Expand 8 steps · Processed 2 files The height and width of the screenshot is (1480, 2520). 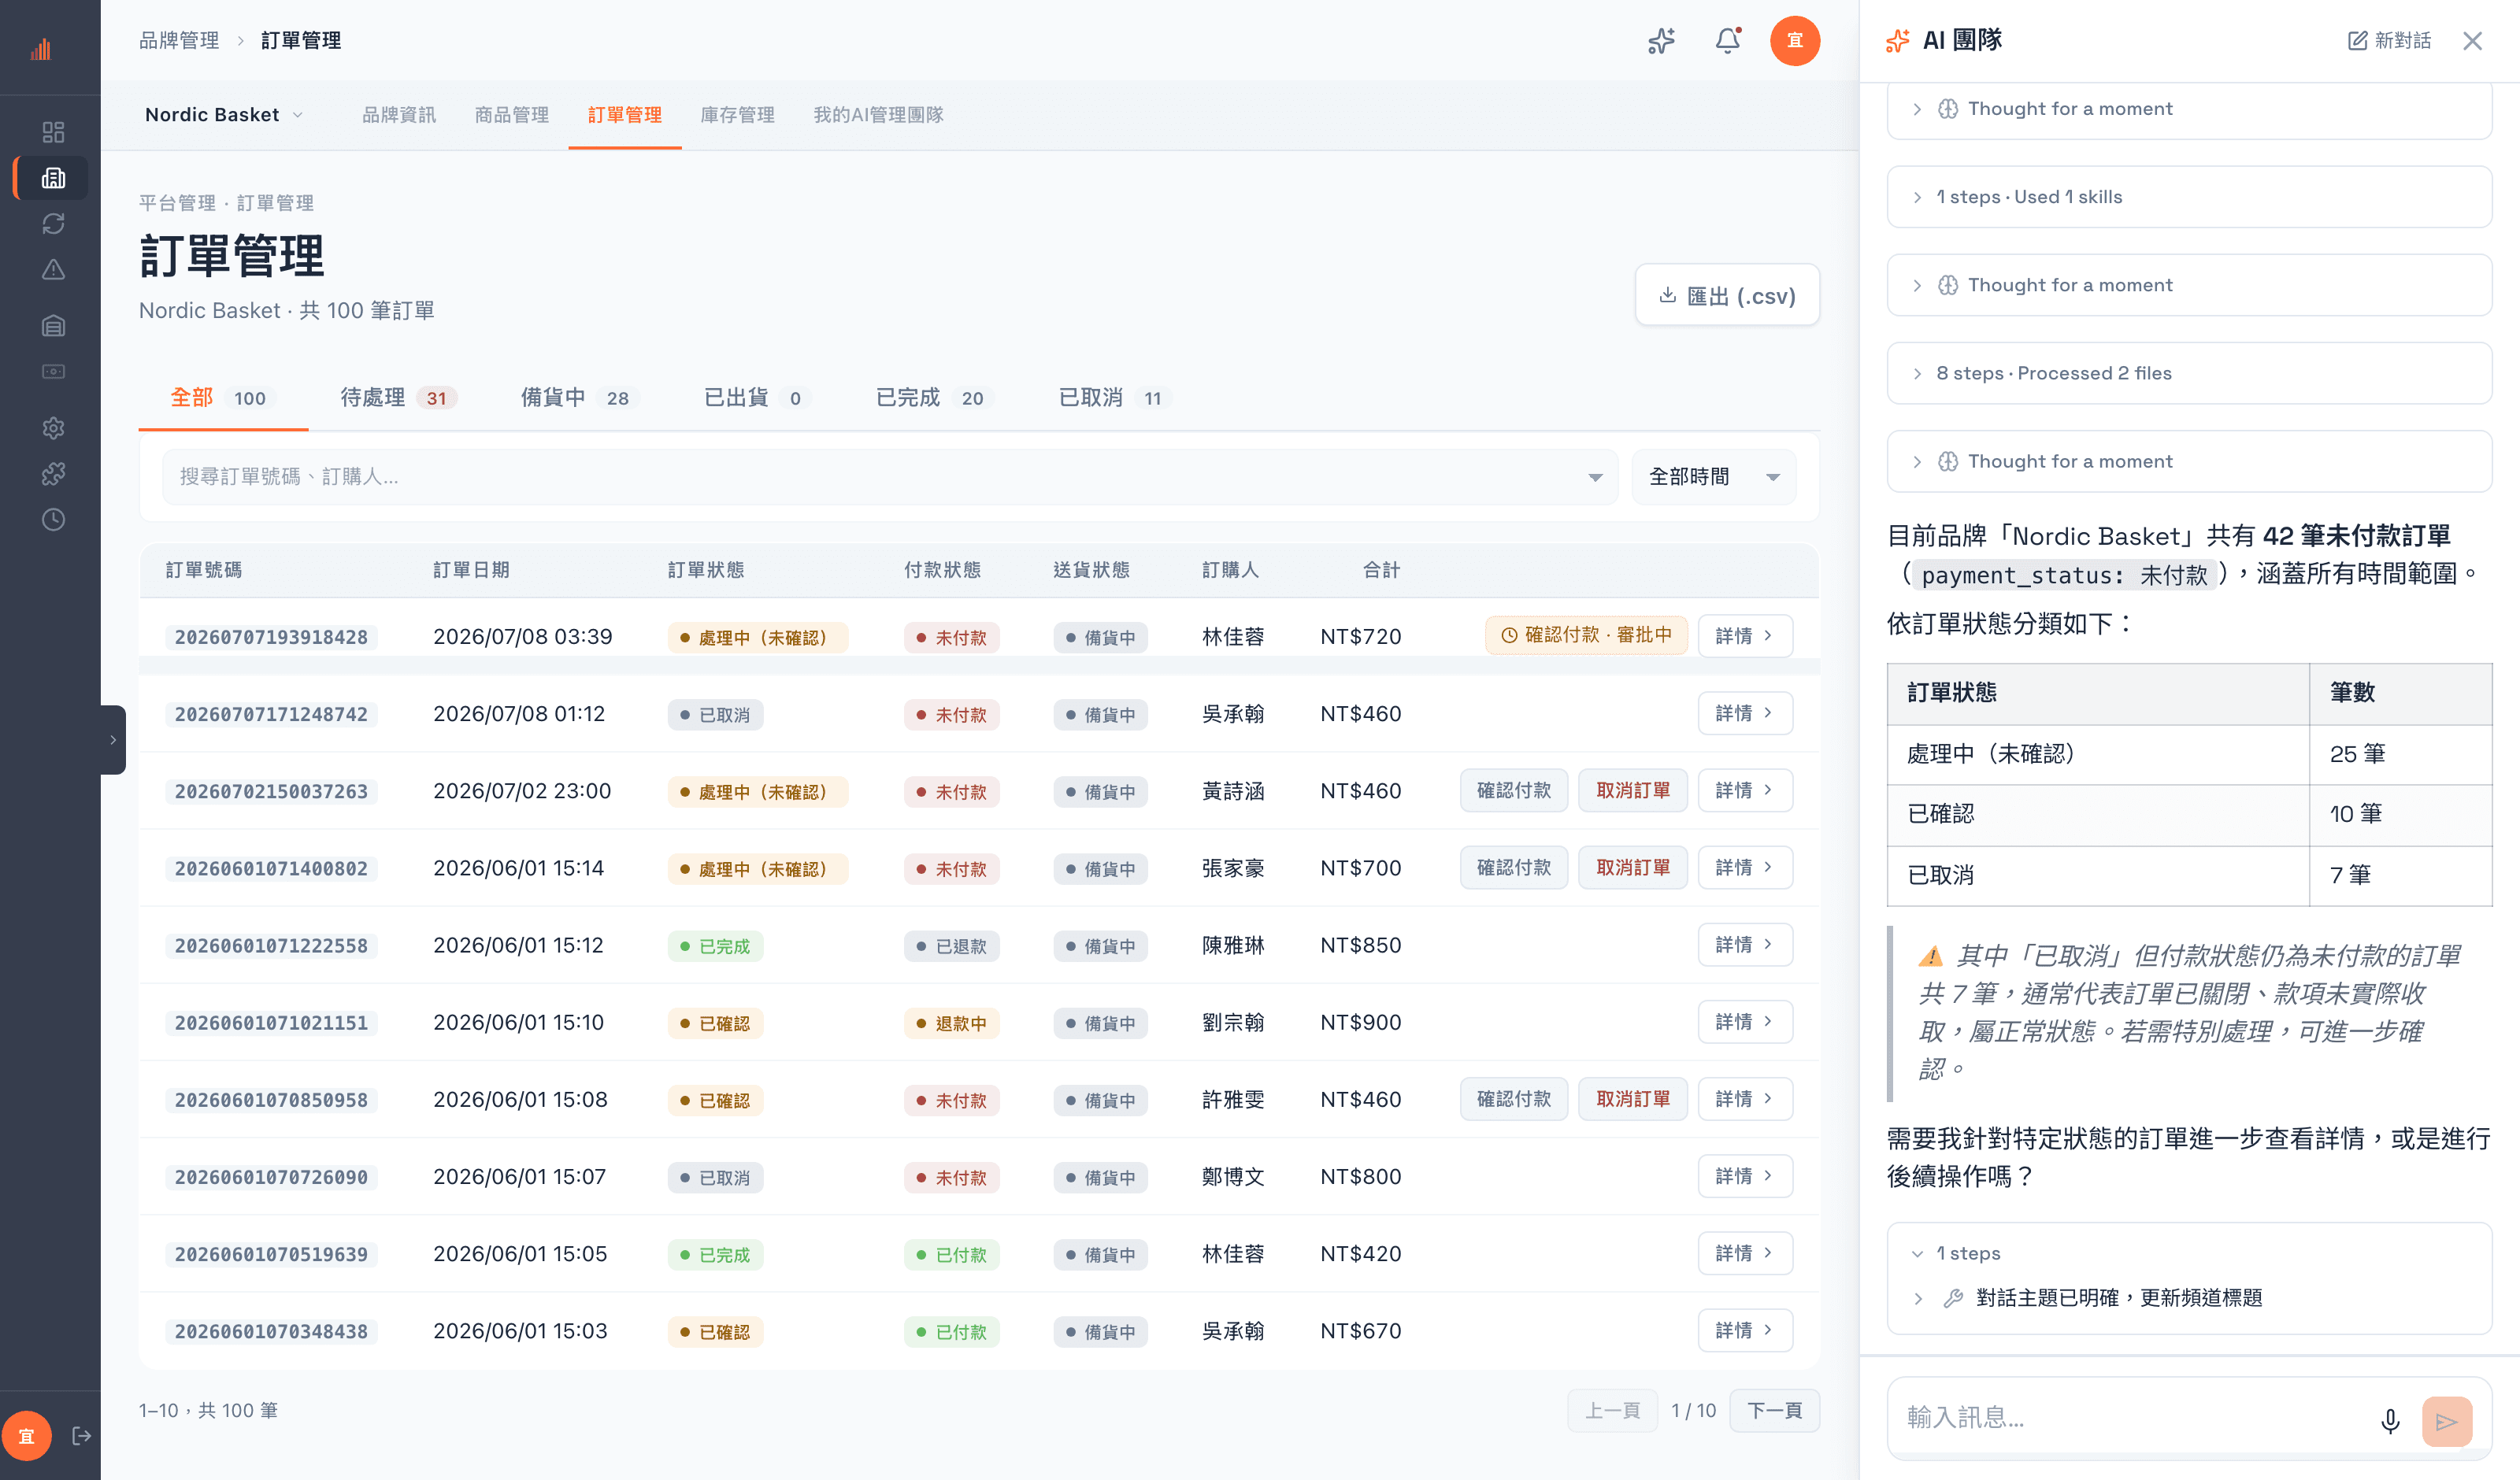tap(2188, 373)
